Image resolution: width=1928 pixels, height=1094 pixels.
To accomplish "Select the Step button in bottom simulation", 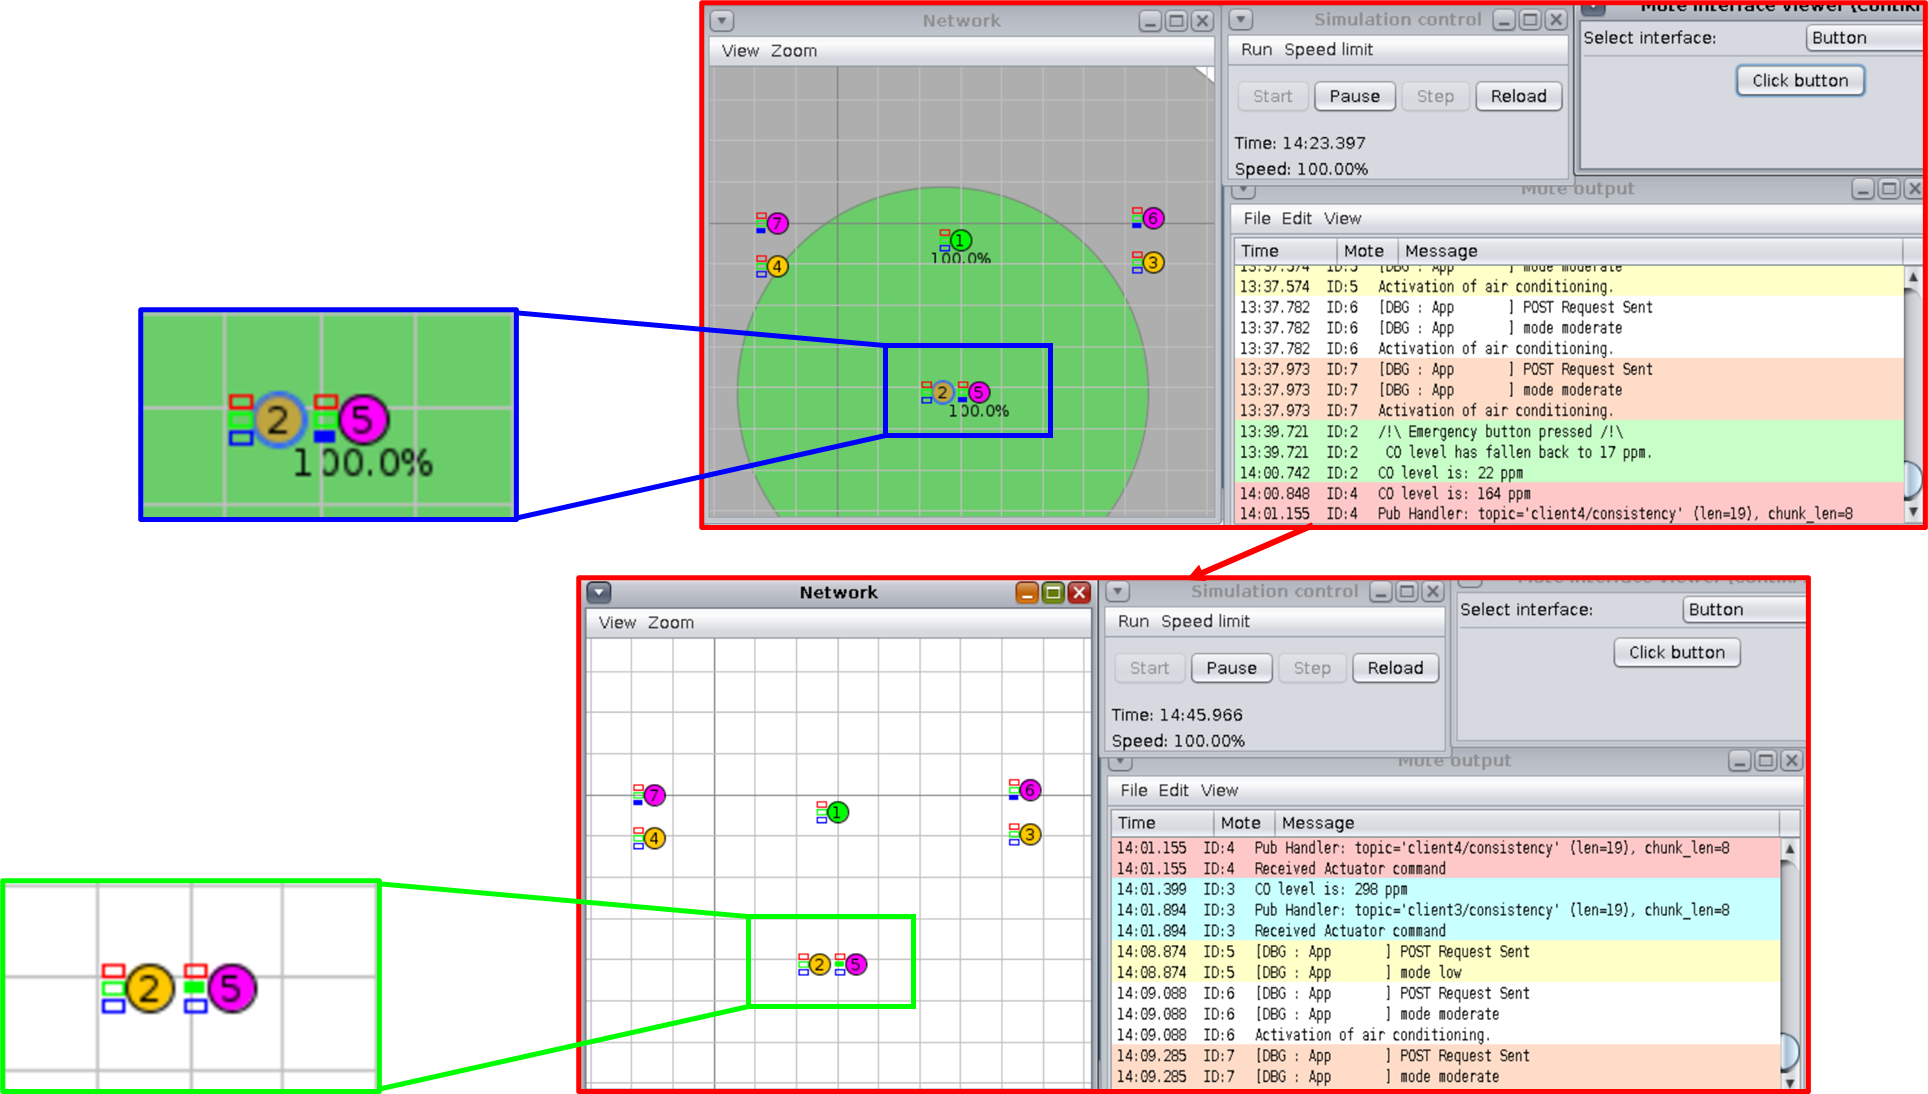I will click(1312, 668).
